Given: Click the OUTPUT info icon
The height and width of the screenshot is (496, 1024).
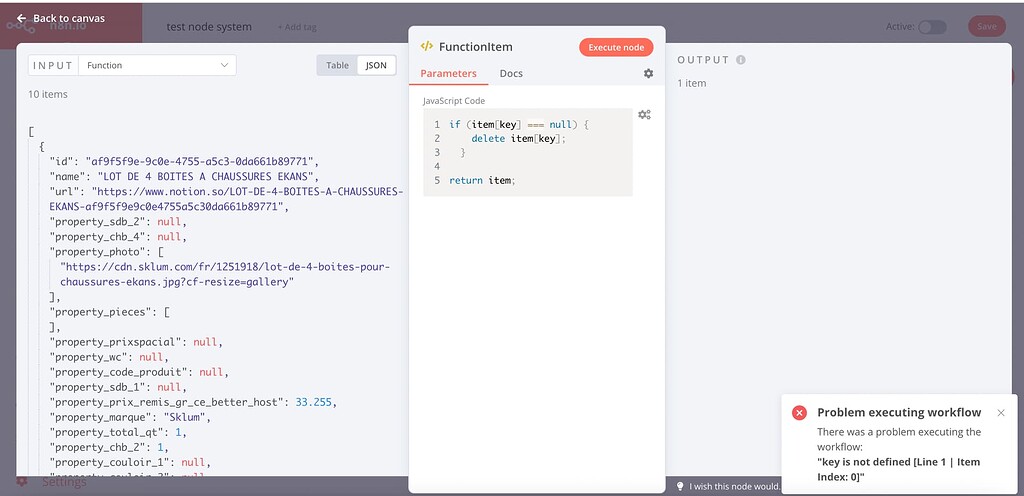Looking at the screenshot, I should [x=741, y=60].
